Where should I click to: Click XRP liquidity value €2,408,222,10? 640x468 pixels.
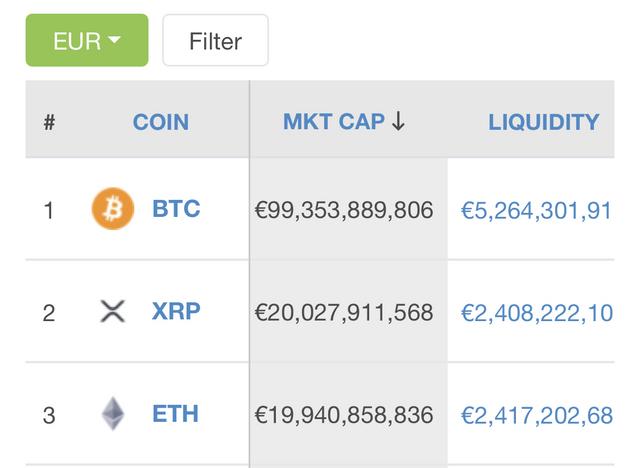(537, 313)
